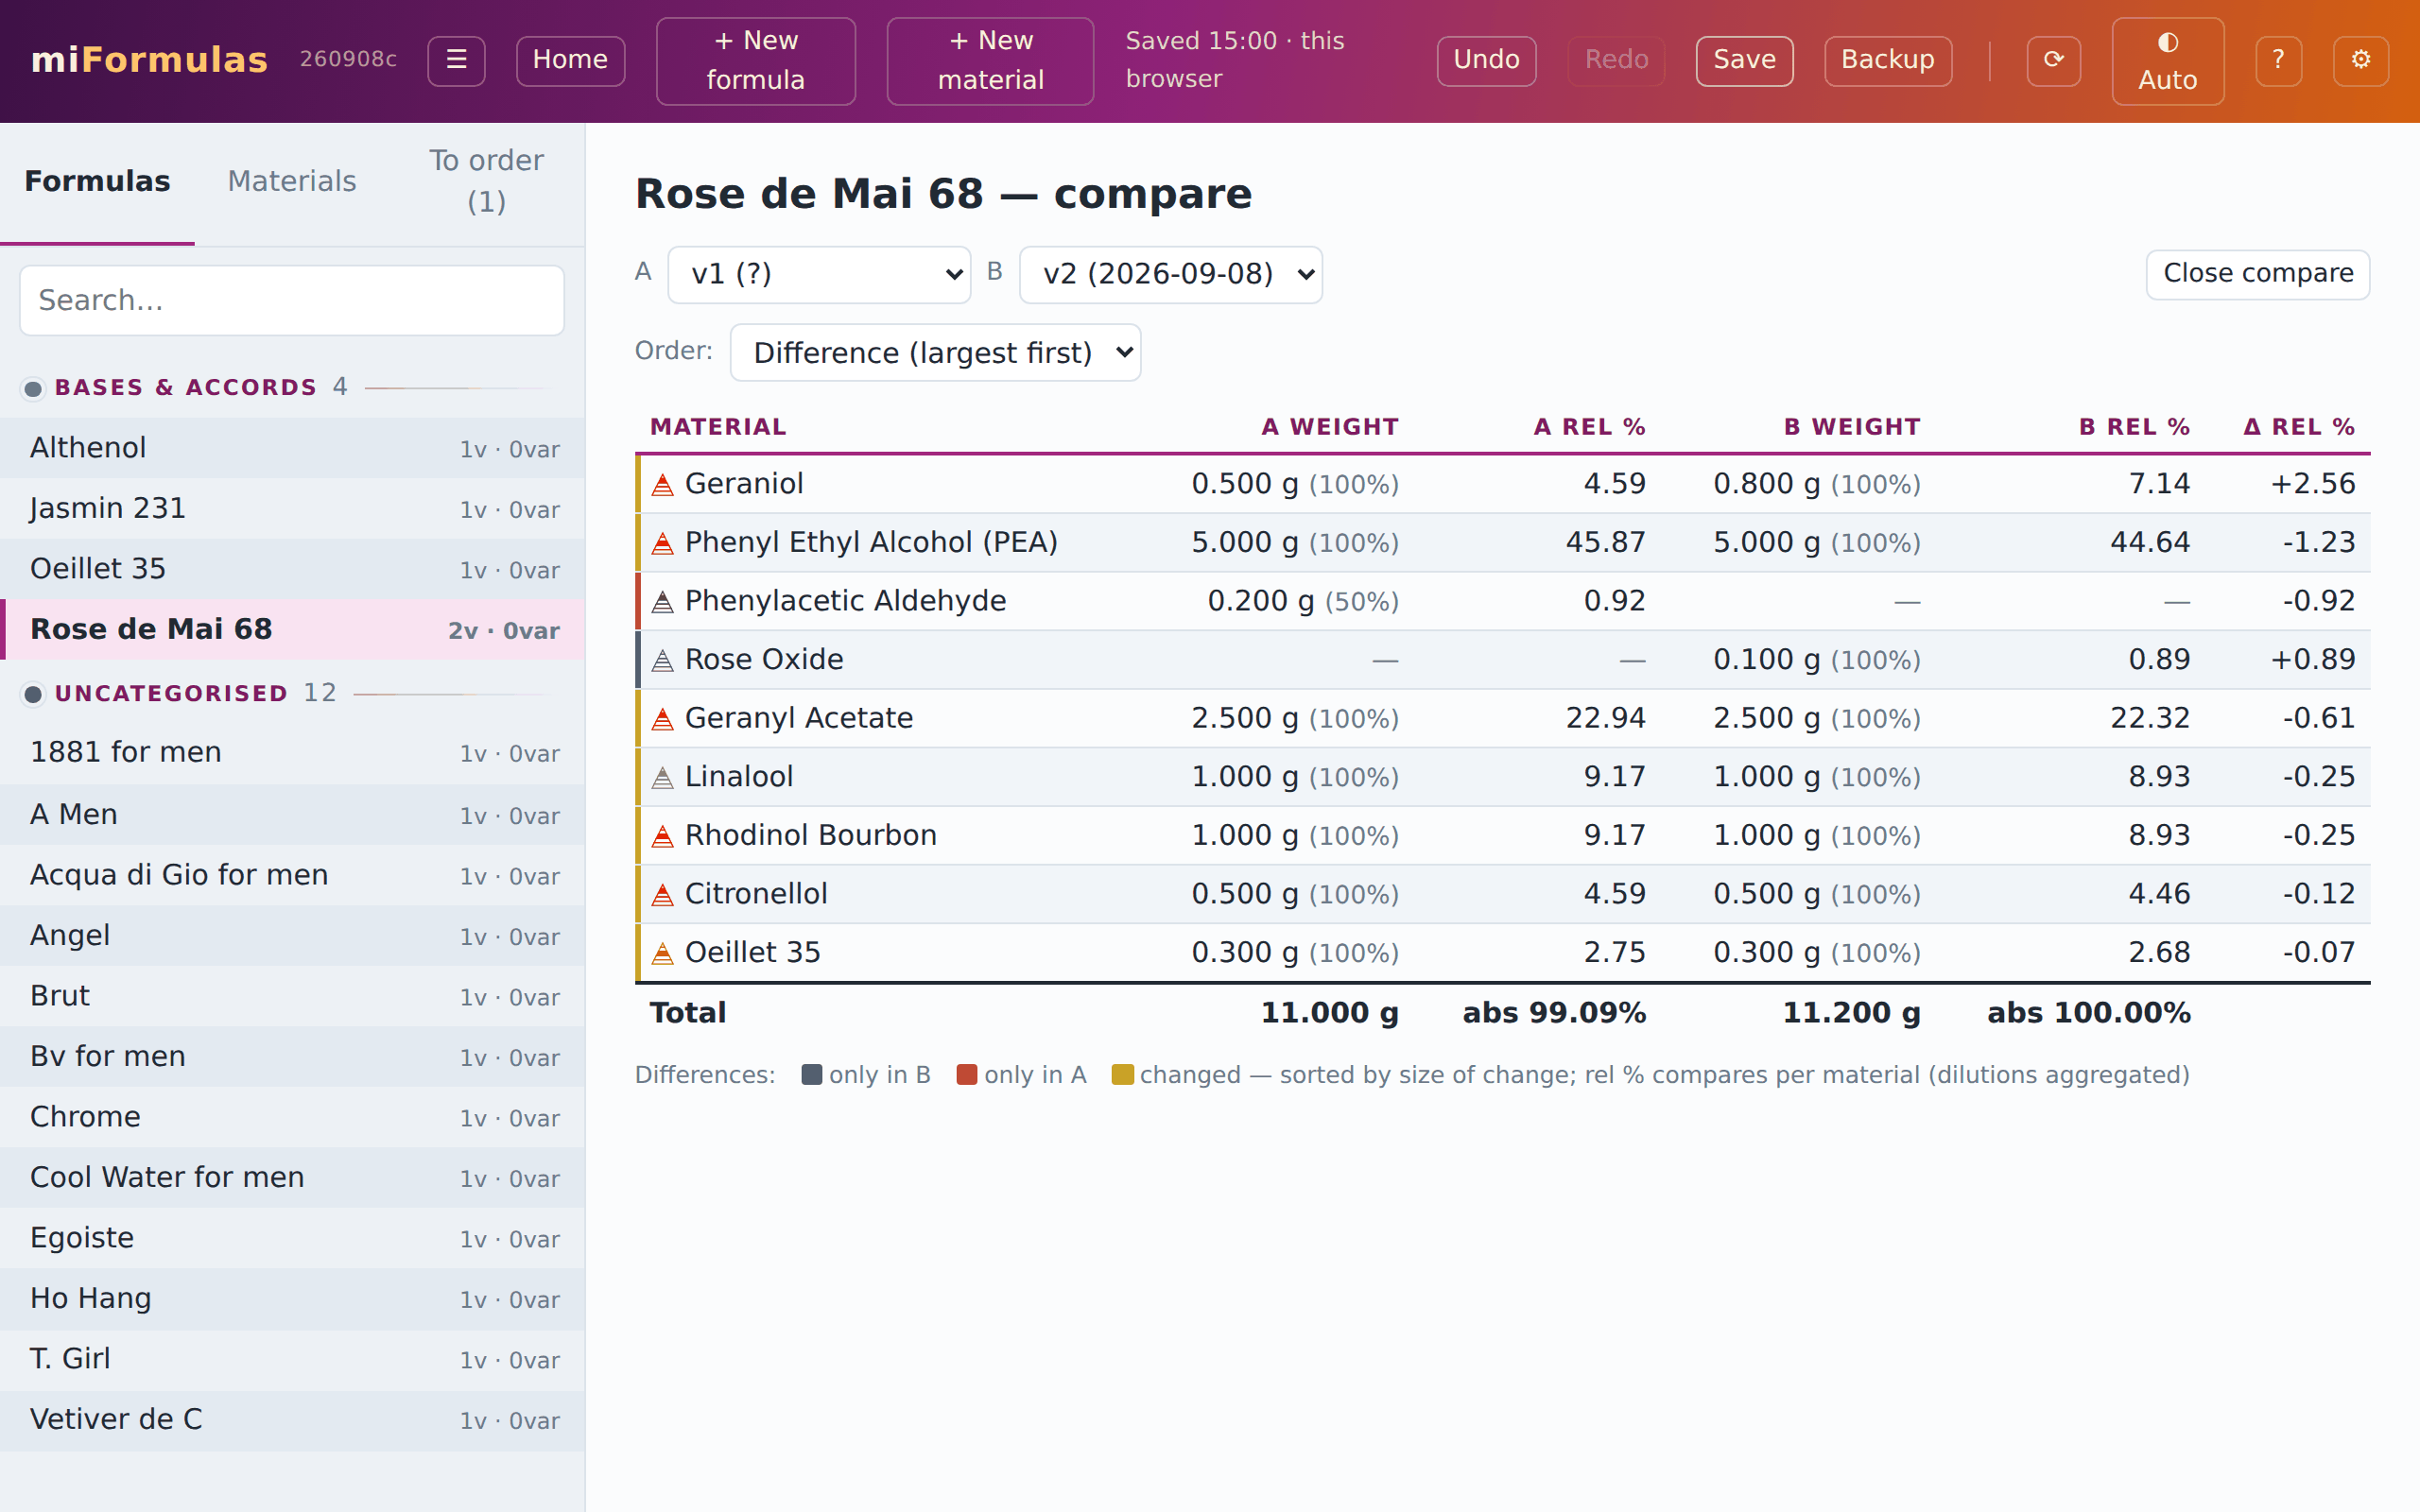Screen dimensions: 2420x1512
Task: Collapse the Bases & Accords group dot
Action: (33, 388)
